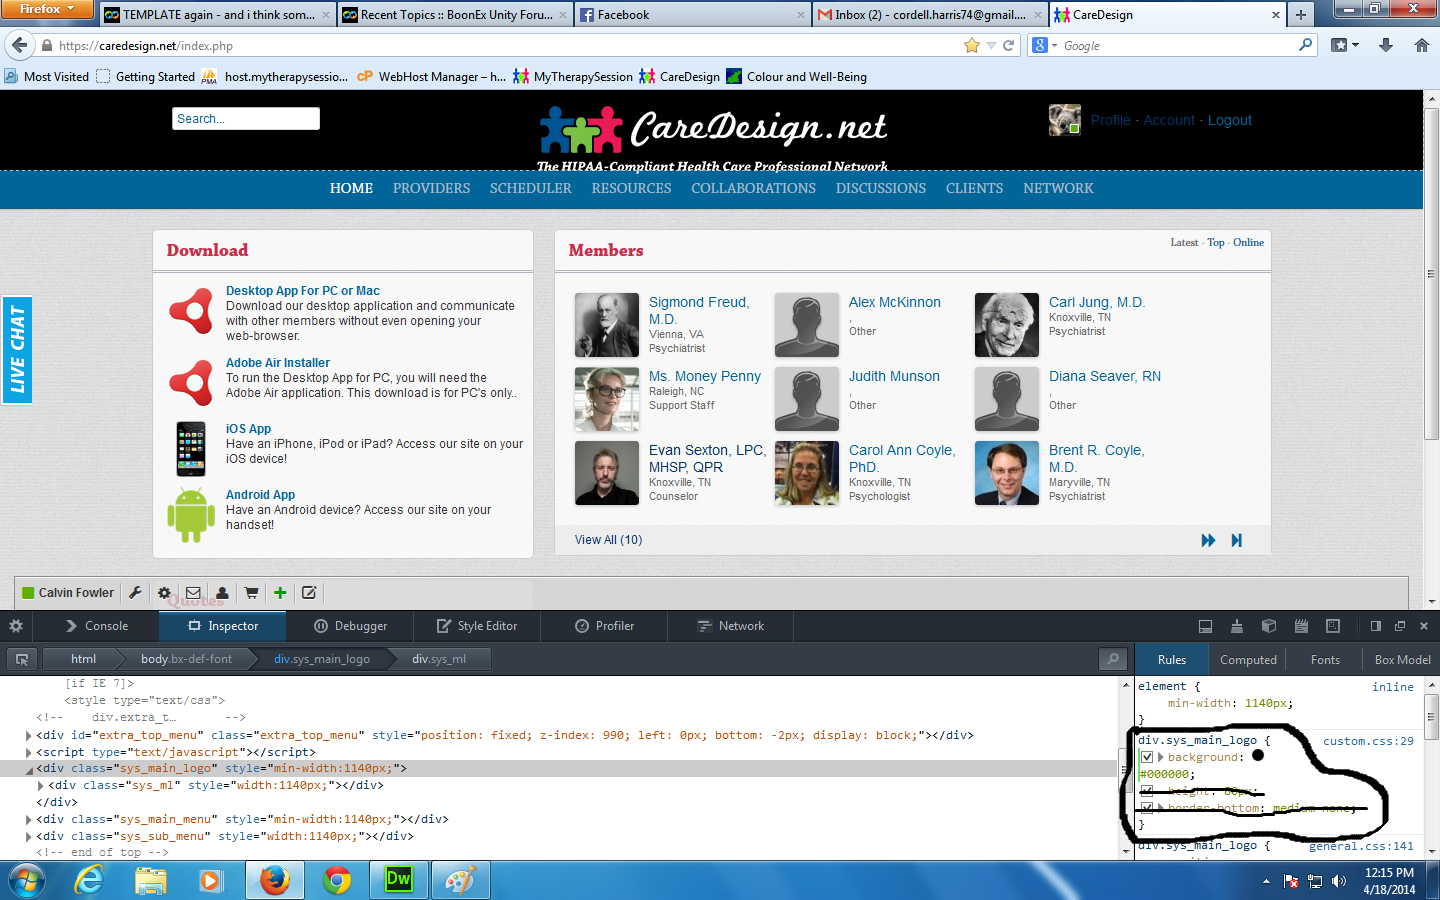The image size is (1440, 900).
Task: Open custom.css:29 source link
Action: click(1368, 741)
